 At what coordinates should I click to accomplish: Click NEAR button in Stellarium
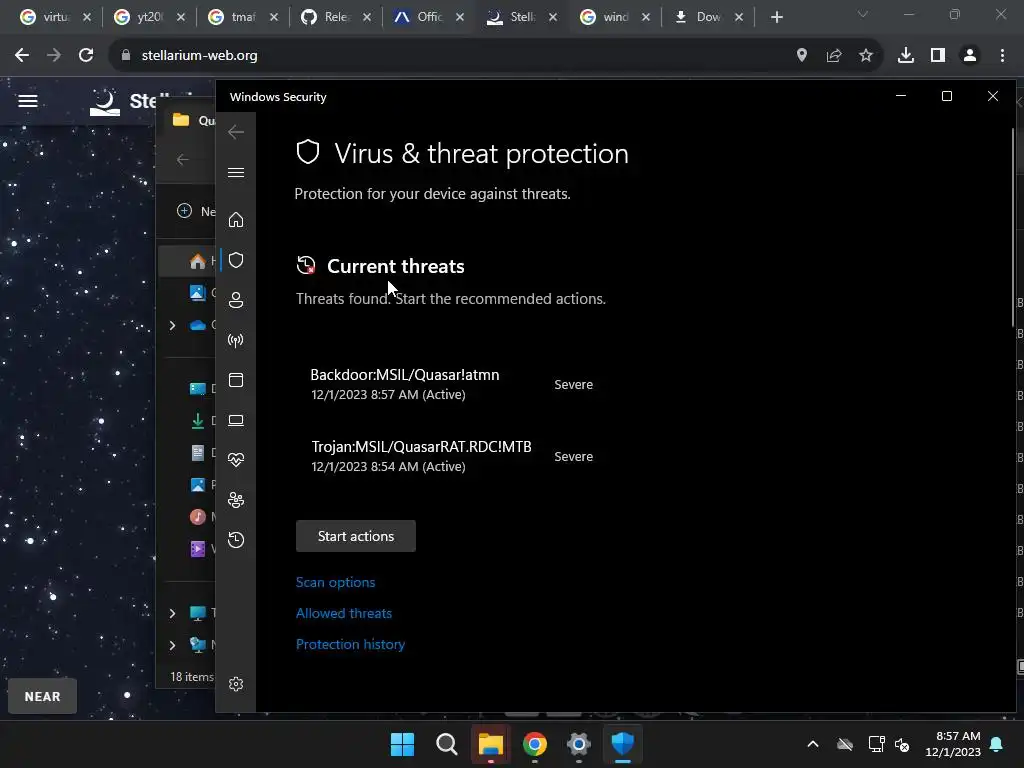[x=42, y=696]
